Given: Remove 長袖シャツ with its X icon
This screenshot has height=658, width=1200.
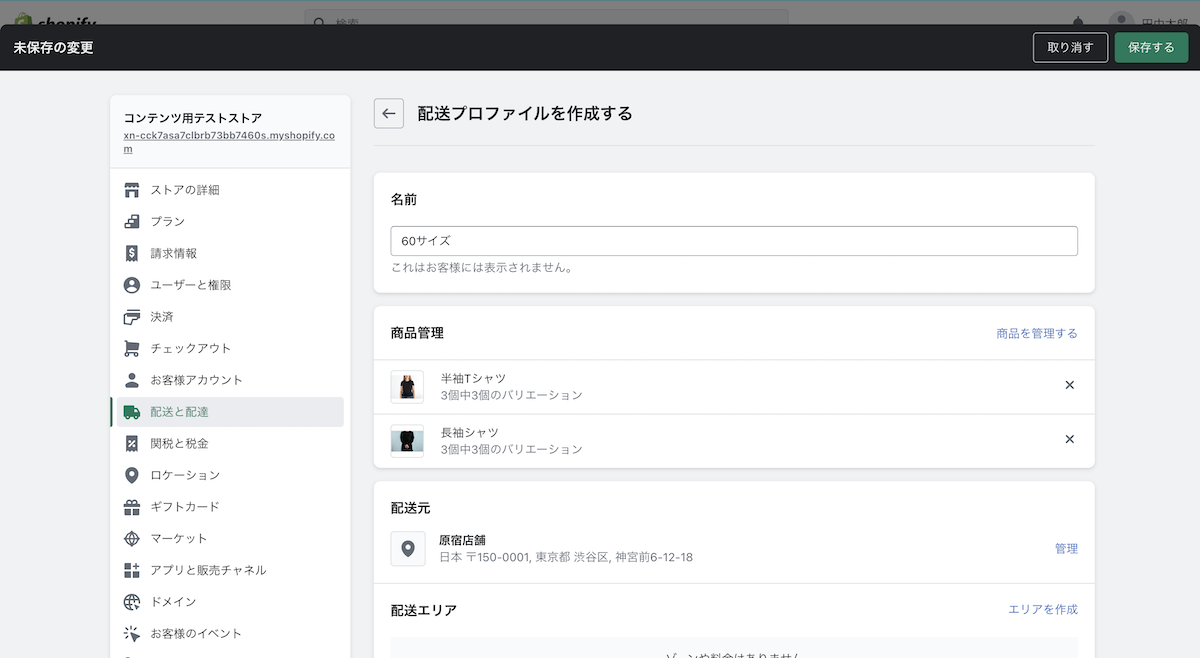Looking at the screenshot, I should coord(1069,439).
